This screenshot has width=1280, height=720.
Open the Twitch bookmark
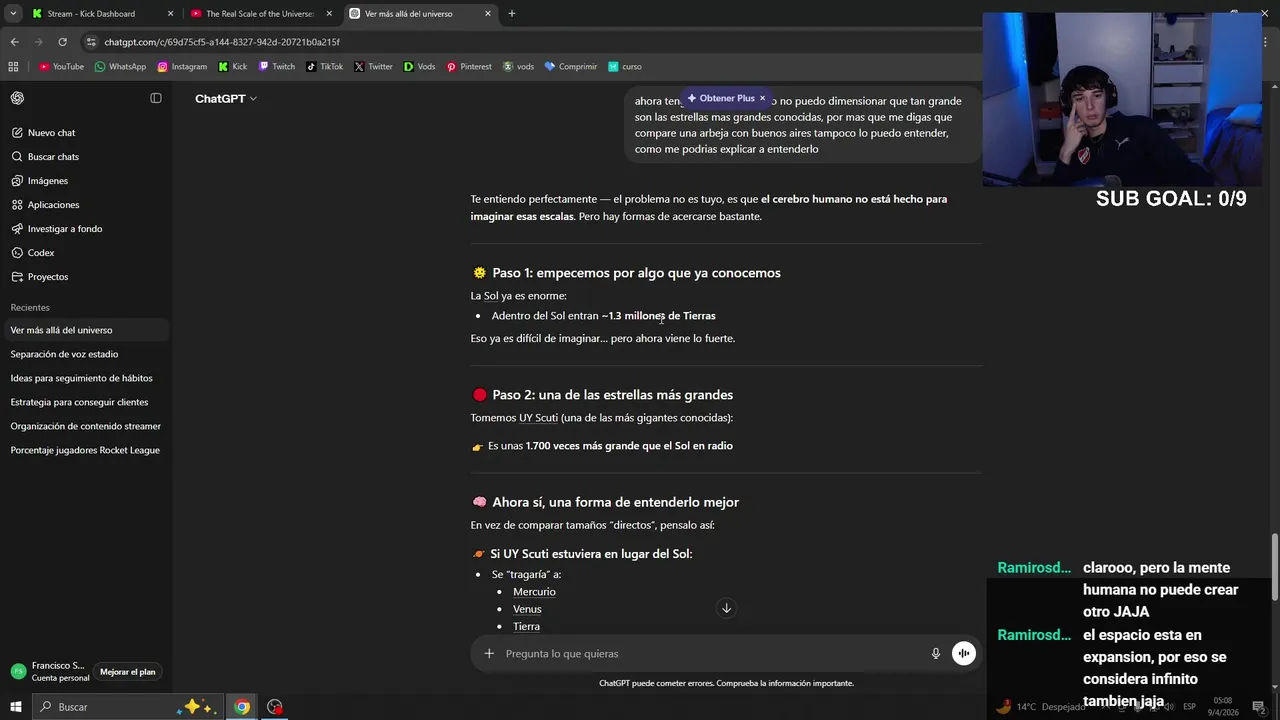277,67
